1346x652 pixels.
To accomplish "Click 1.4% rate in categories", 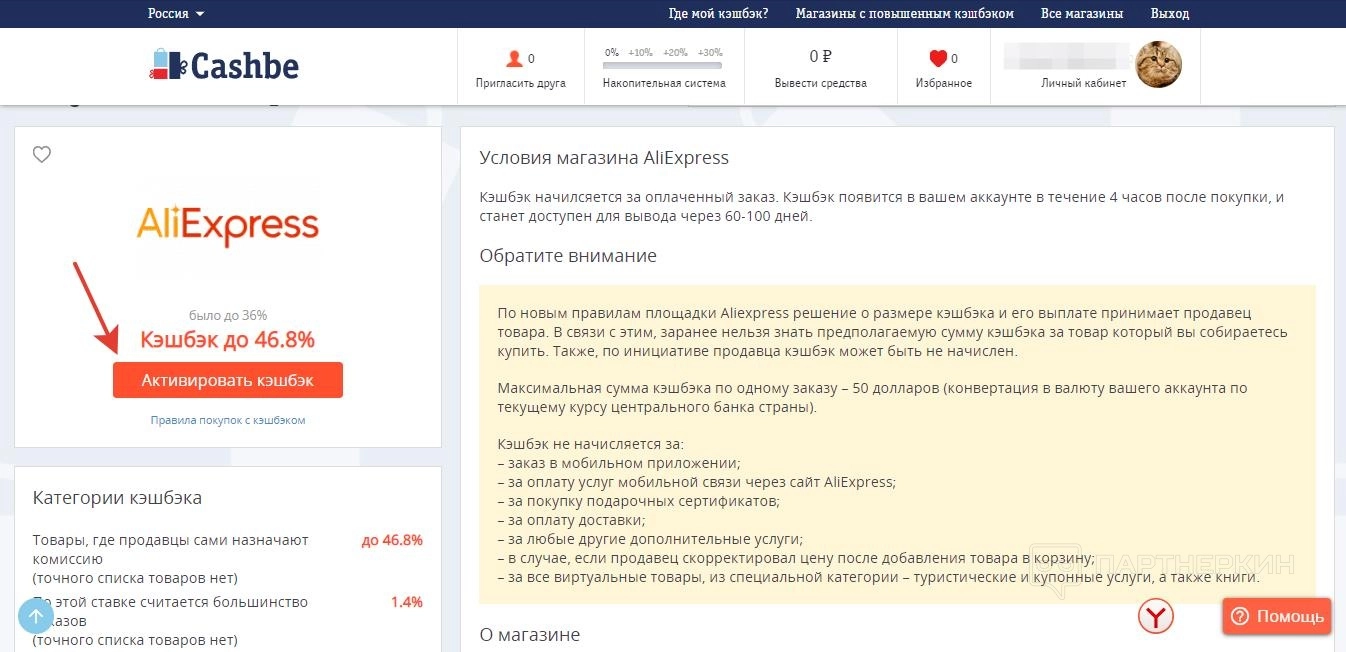I will (407, 602).
